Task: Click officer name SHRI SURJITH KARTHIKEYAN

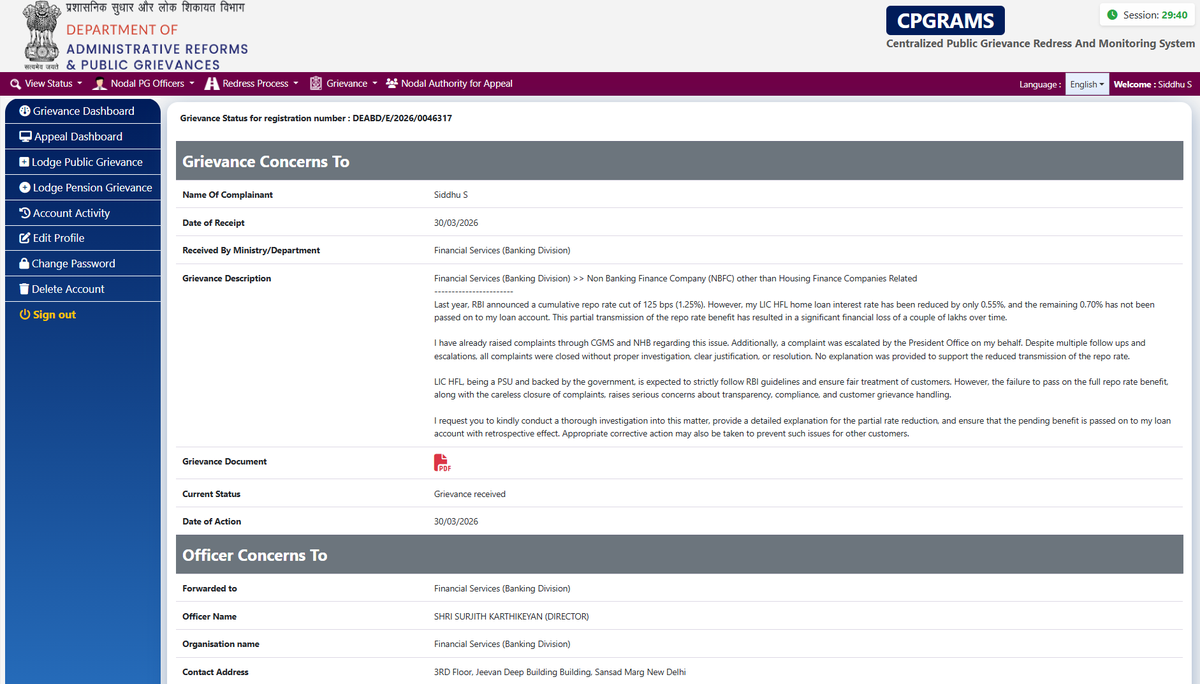Action: [x=511, y=617]
